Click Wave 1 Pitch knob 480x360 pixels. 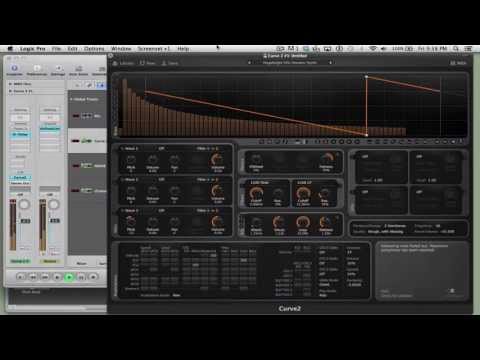coord(131,160)
